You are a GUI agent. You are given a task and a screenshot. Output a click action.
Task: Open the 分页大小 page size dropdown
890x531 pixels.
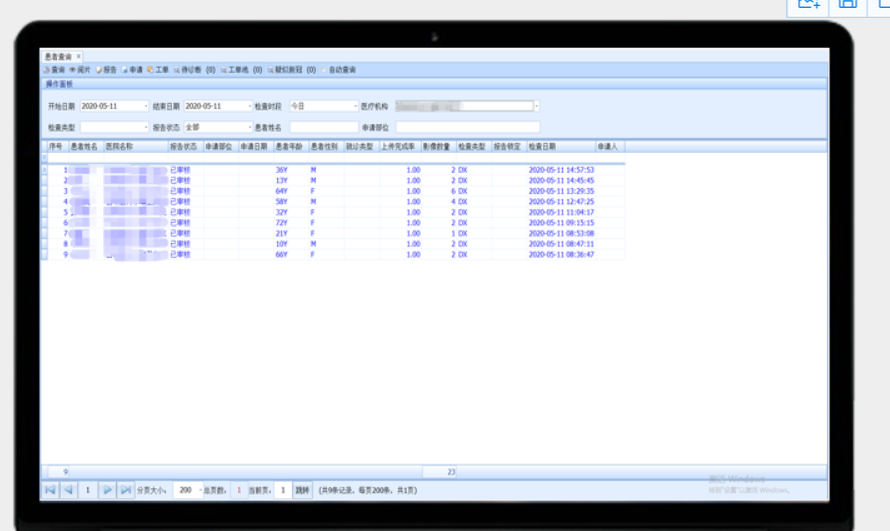(200, 490)
